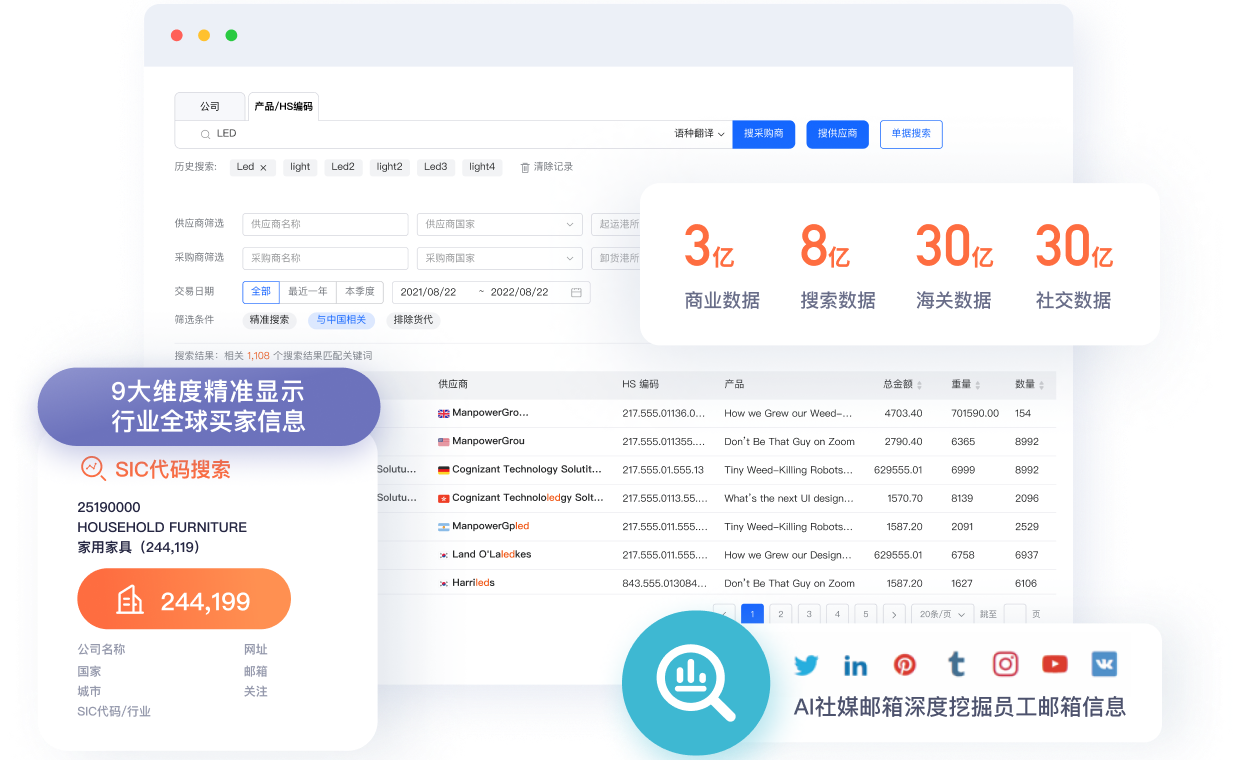Open the YouTube icon
Screen dimensions: 1238x760
(x=1054, y=664)
